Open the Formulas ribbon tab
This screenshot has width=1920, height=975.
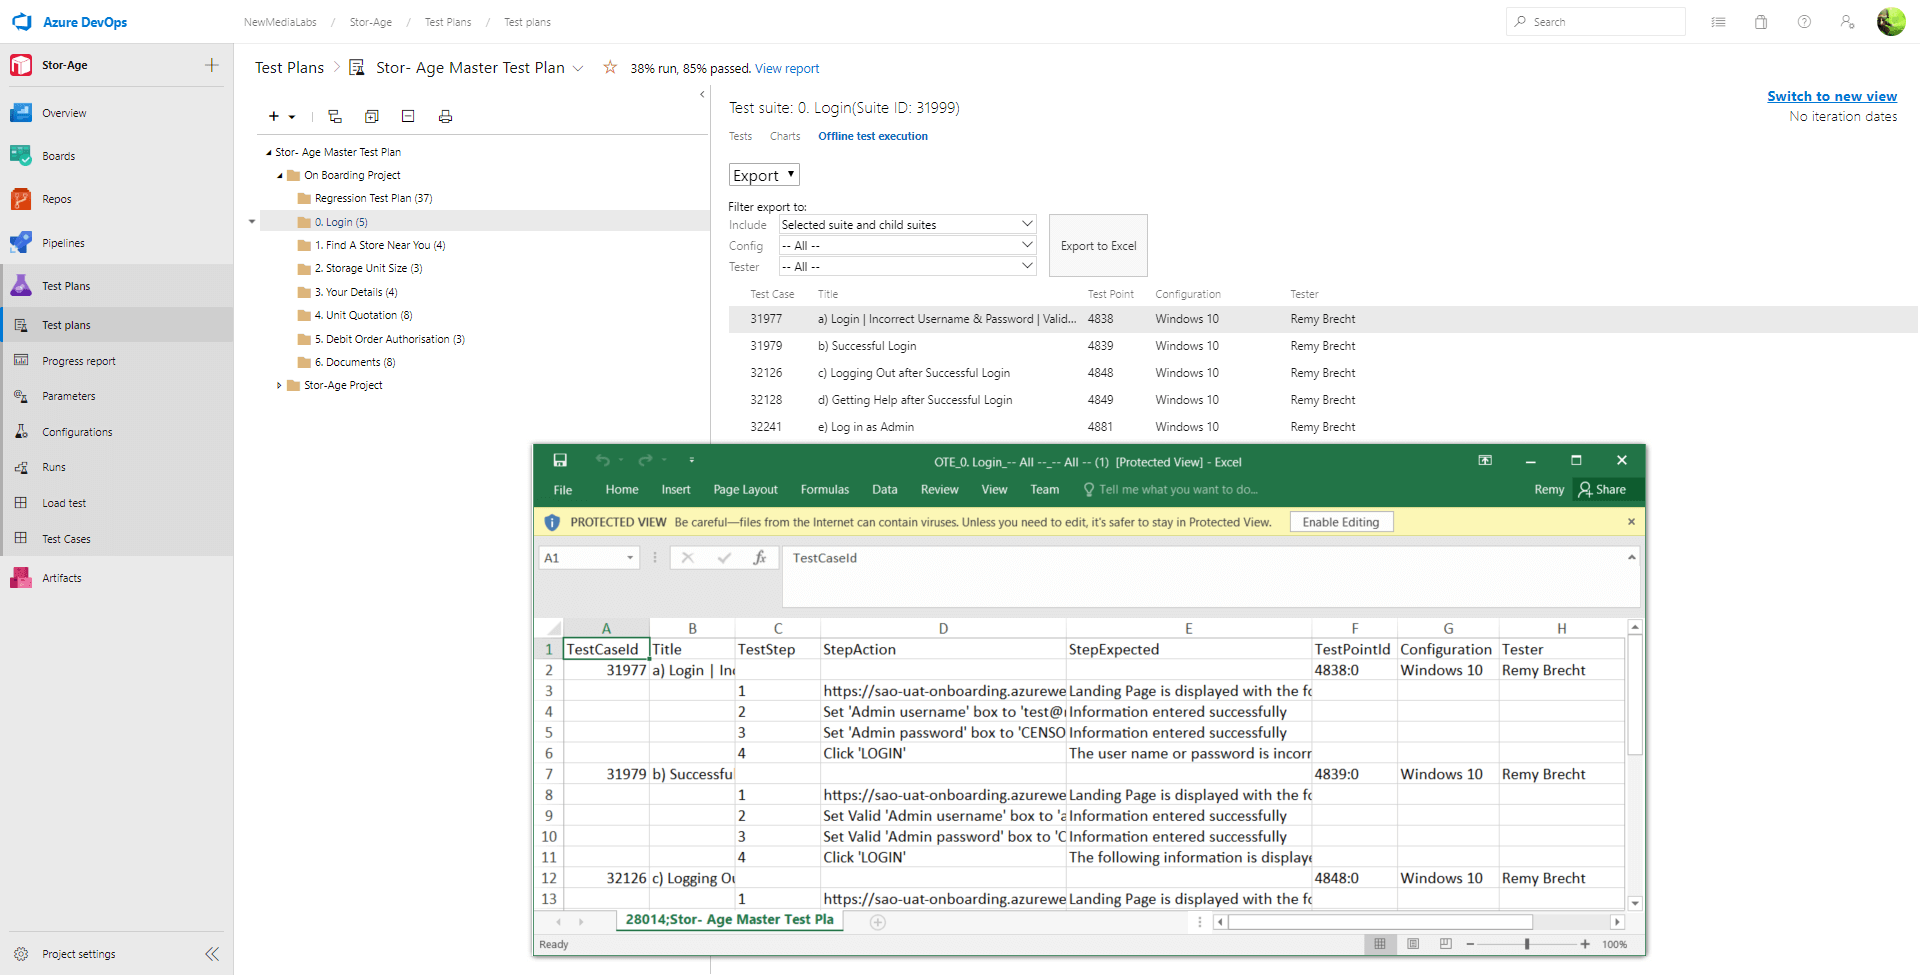824,490
